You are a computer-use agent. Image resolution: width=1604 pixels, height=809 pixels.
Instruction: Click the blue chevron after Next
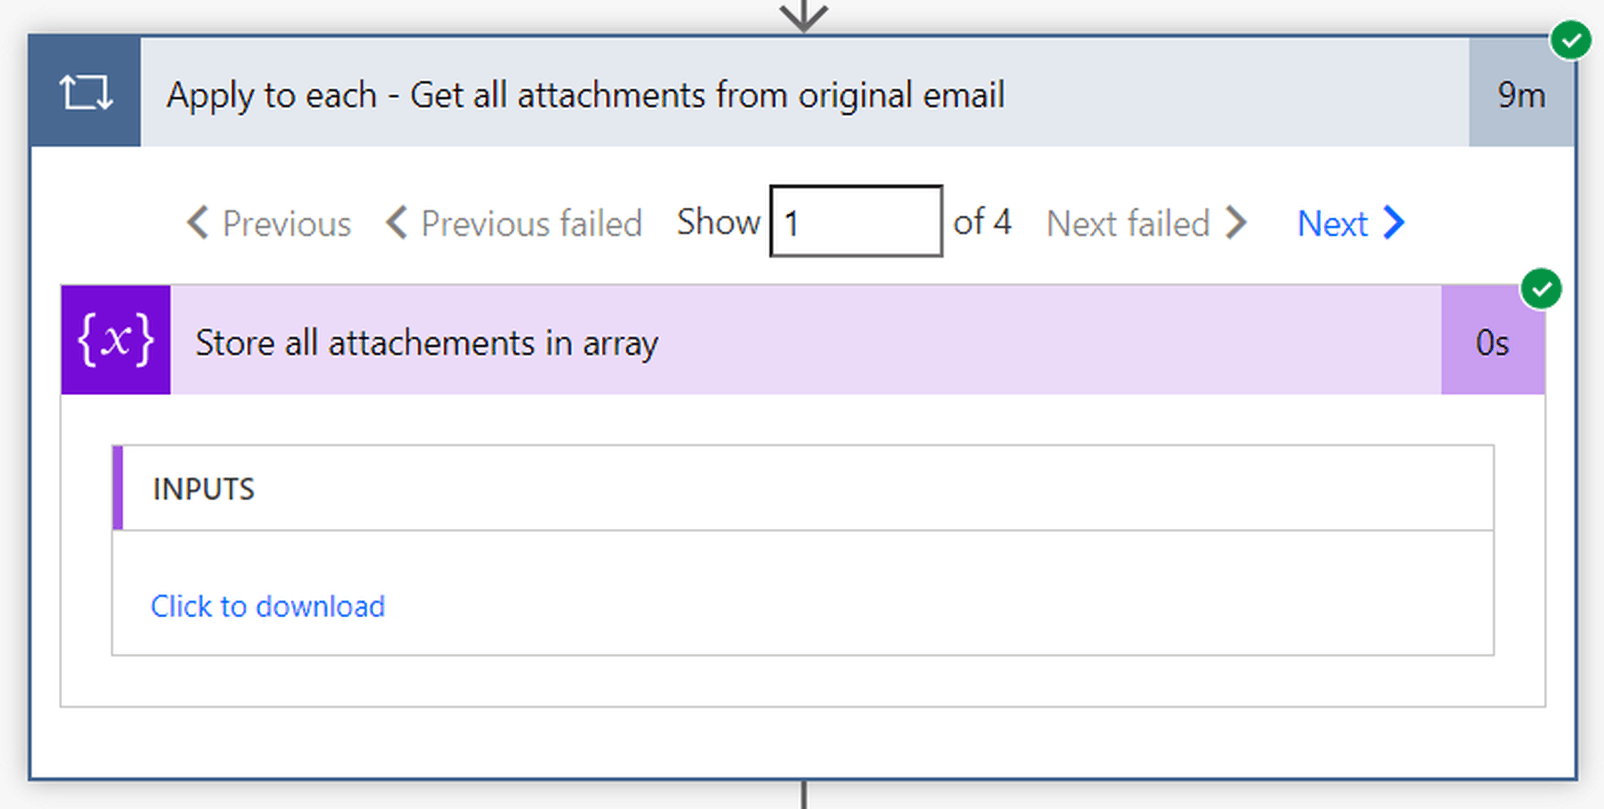pyautogui.click(x=1394, y=222)
